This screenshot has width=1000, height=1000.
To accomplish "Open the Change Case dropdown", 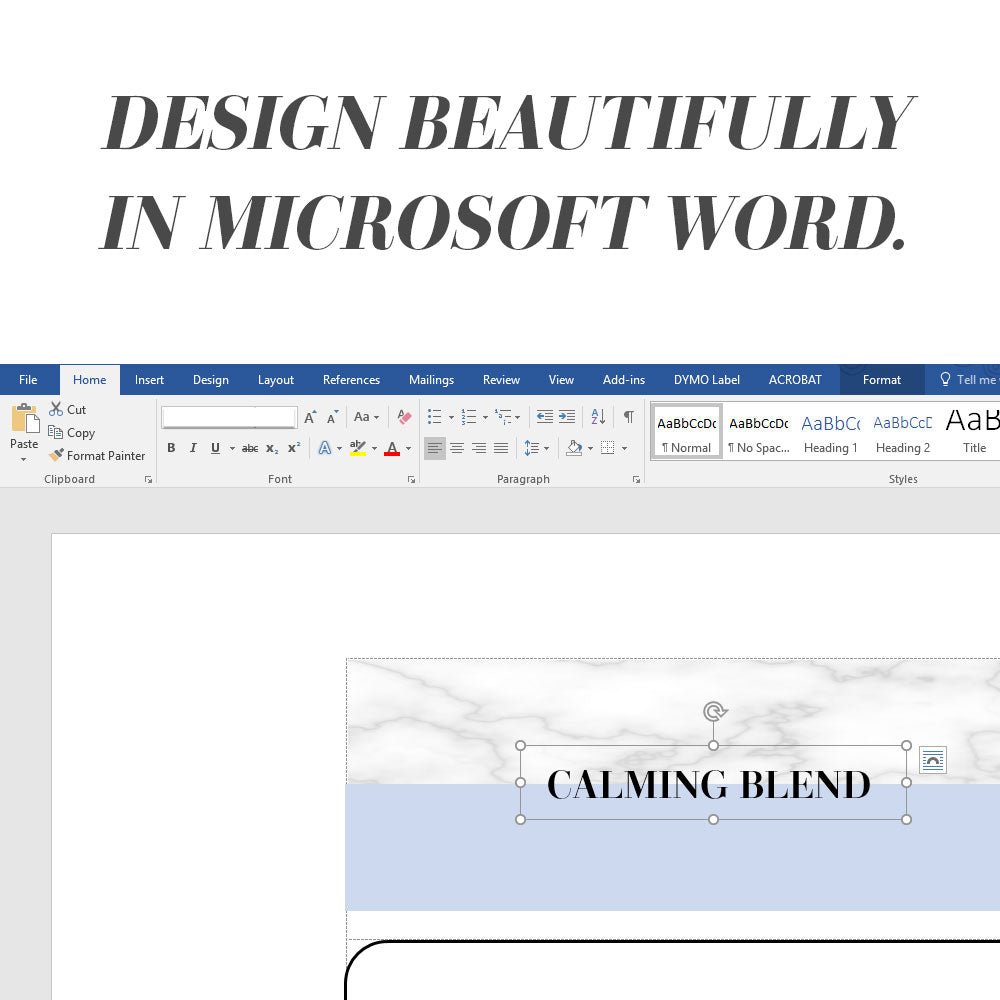I will point(366,417).
